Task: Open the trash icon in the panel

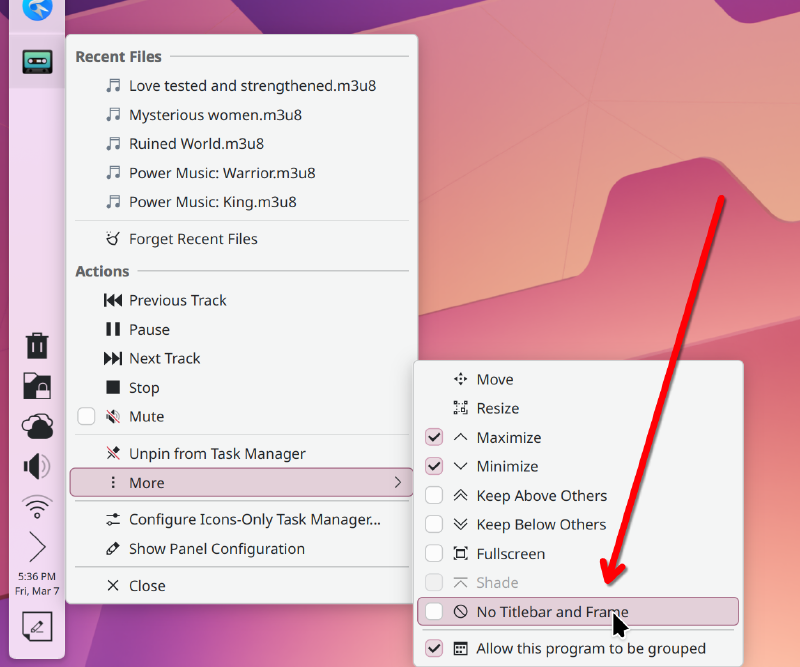Action: (37, 346)
